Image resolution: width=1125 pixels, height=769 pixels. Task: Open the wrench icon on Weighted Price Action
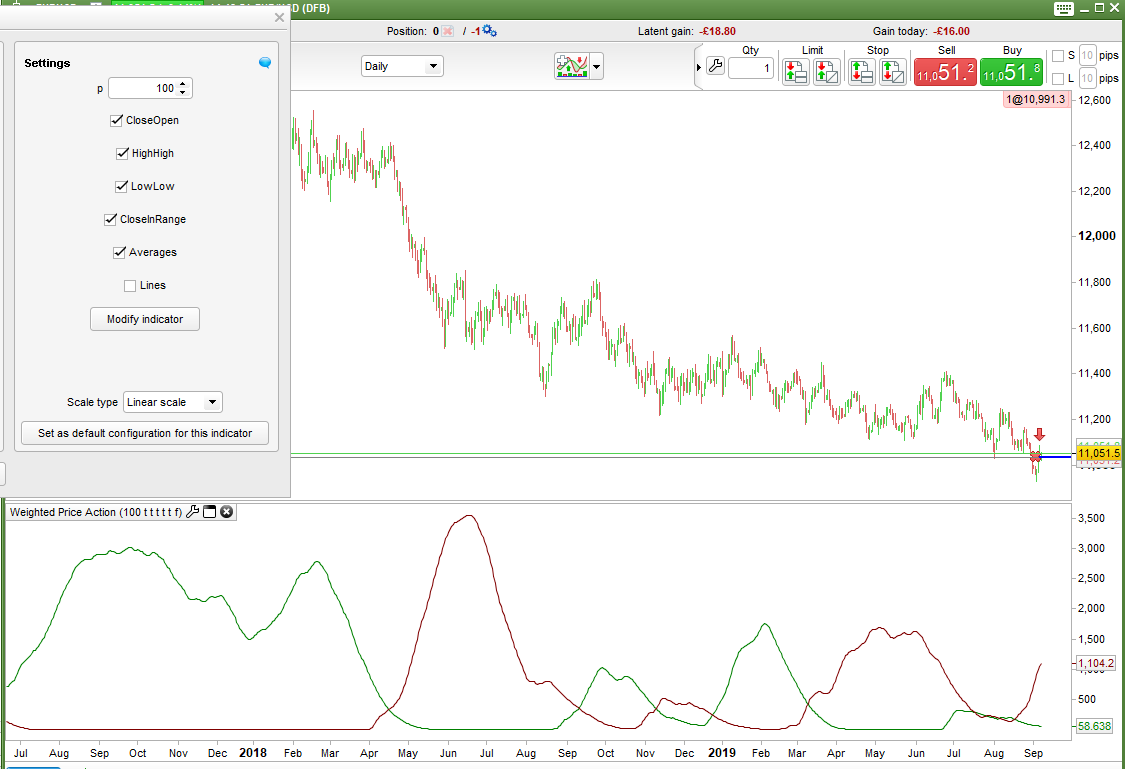tap(192, 511)
